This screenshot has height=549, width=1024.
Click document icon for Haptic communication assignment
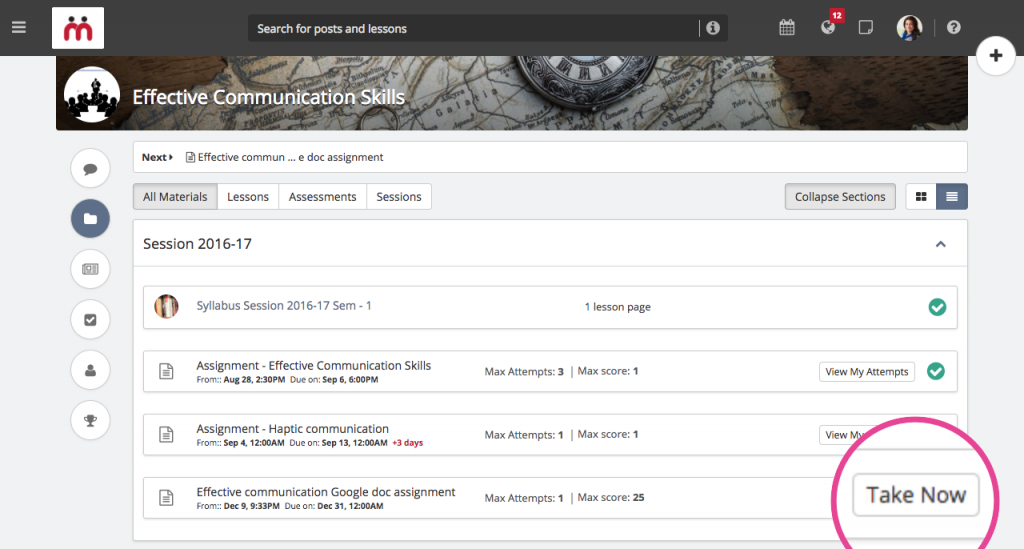tap(167, 434)
